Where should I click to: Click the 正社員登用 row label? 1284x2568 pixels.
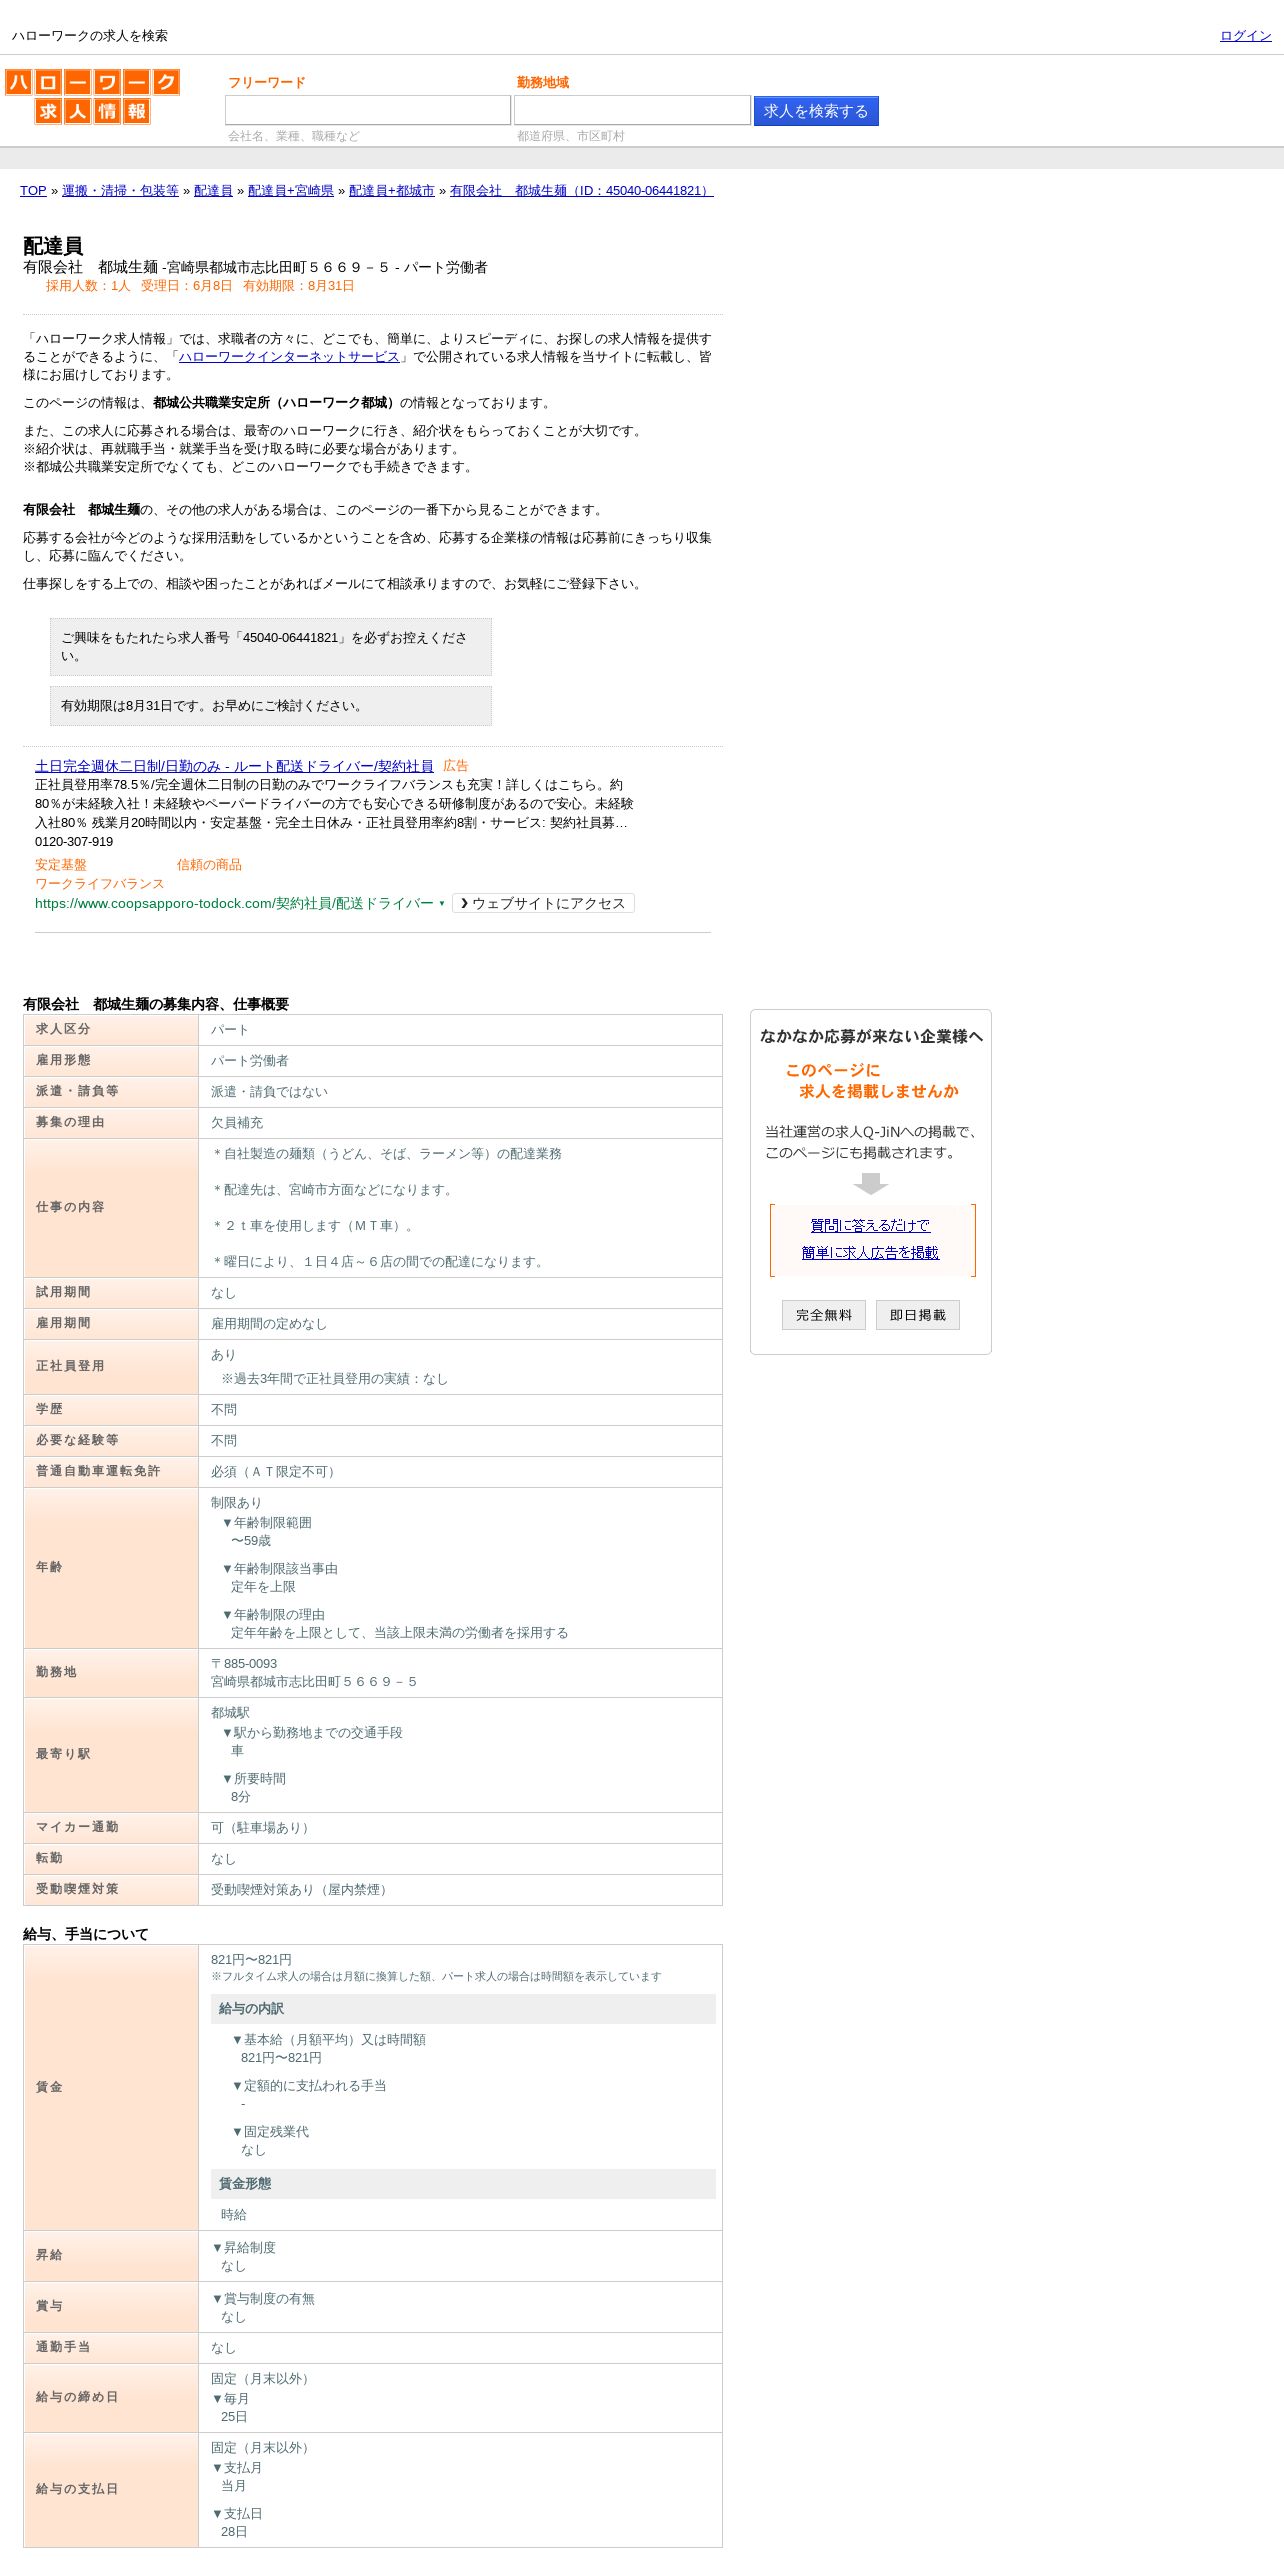(111, 1367)
